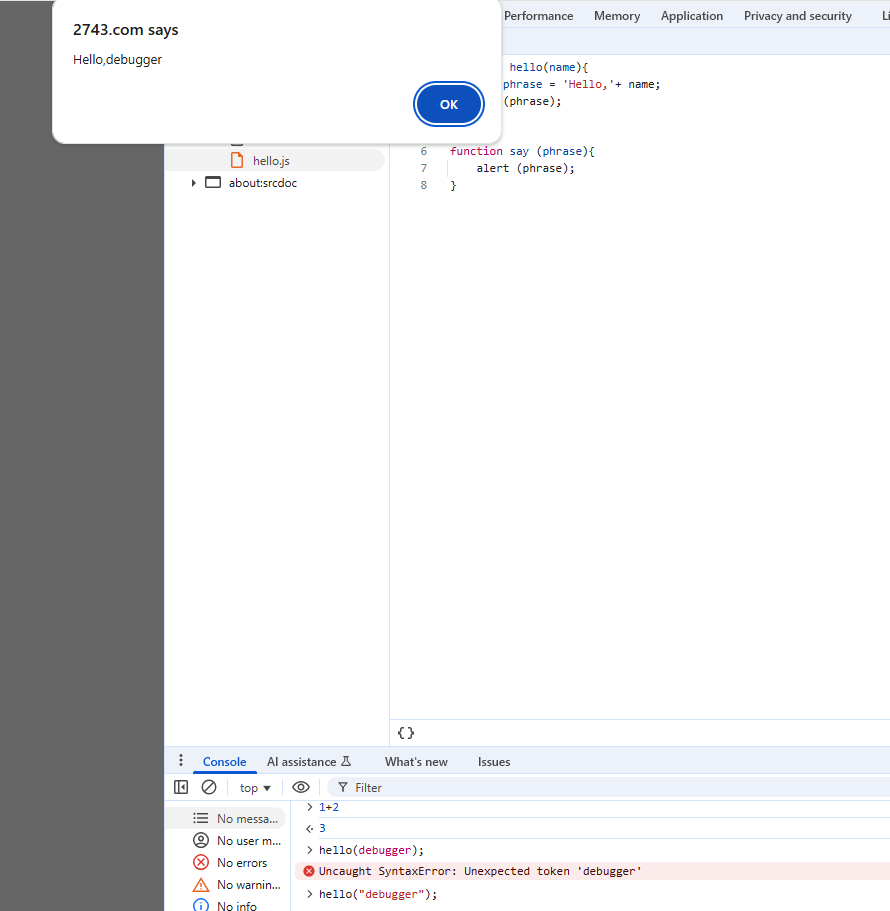Click the about:srcdoc frame icon

[x=213, y=182]
